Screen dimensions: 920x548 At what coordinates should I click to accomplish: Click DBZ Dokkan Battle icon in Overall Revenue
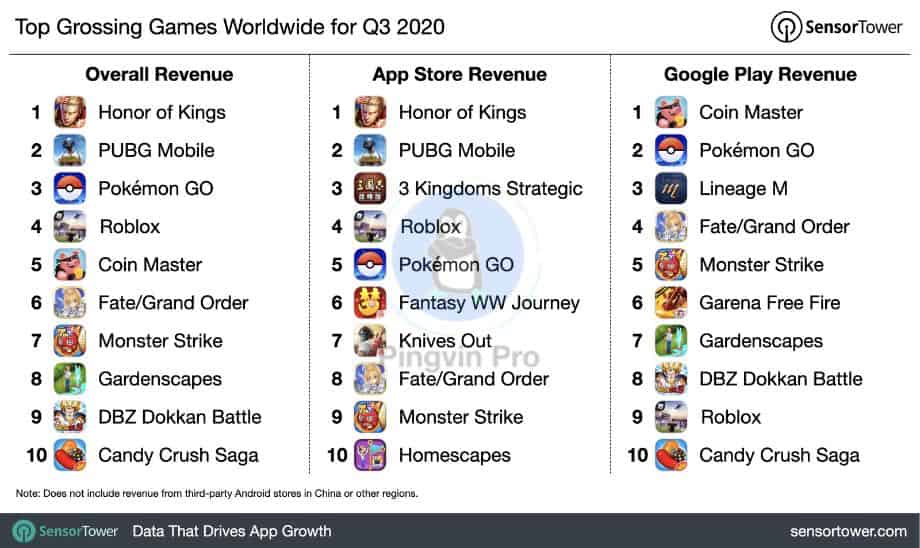point(69,417)
